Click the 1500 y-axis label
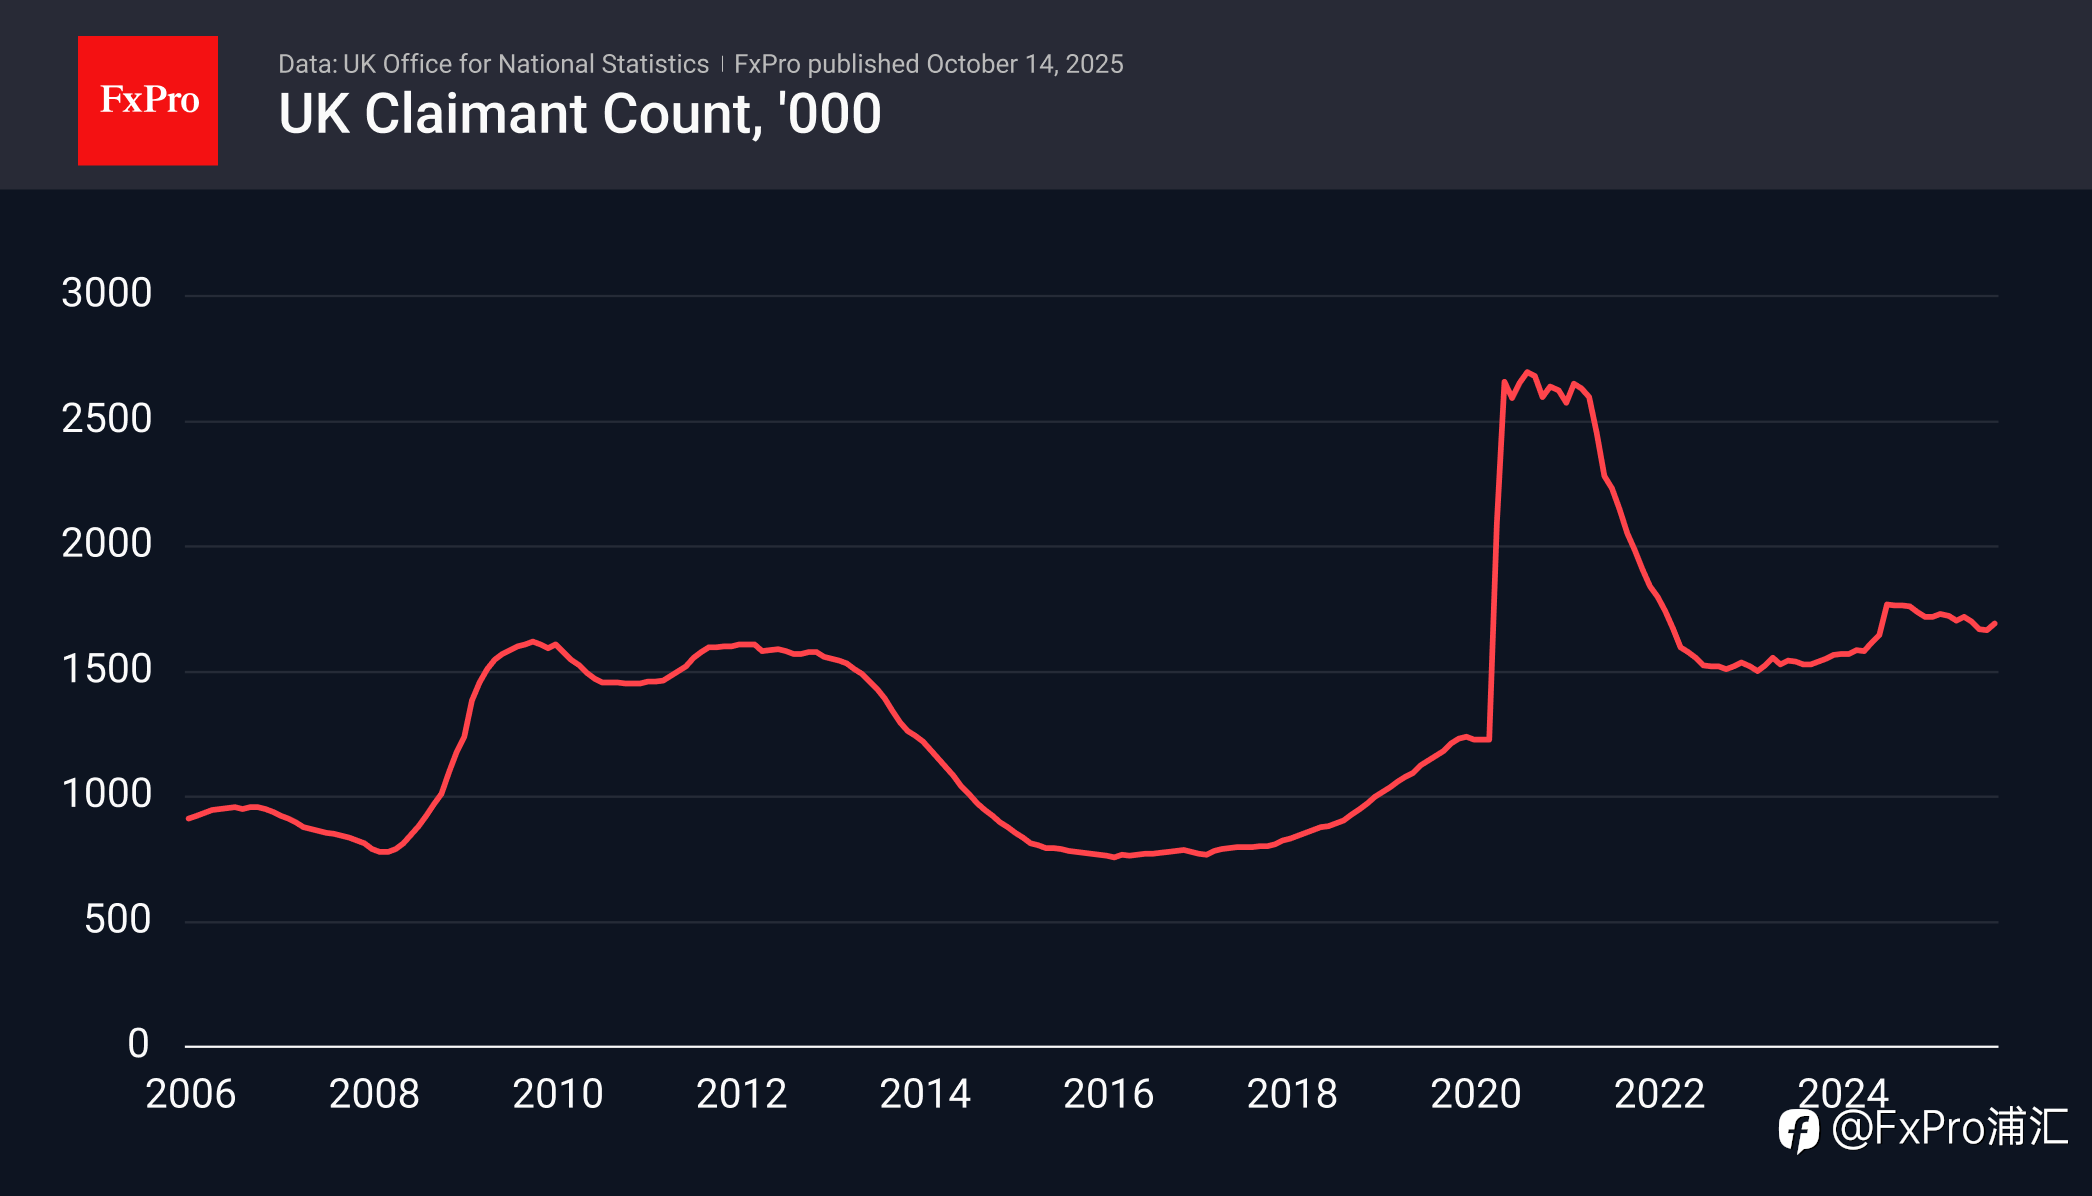Viewport: 2092px width, 1196px height. [x=106, y=670]
